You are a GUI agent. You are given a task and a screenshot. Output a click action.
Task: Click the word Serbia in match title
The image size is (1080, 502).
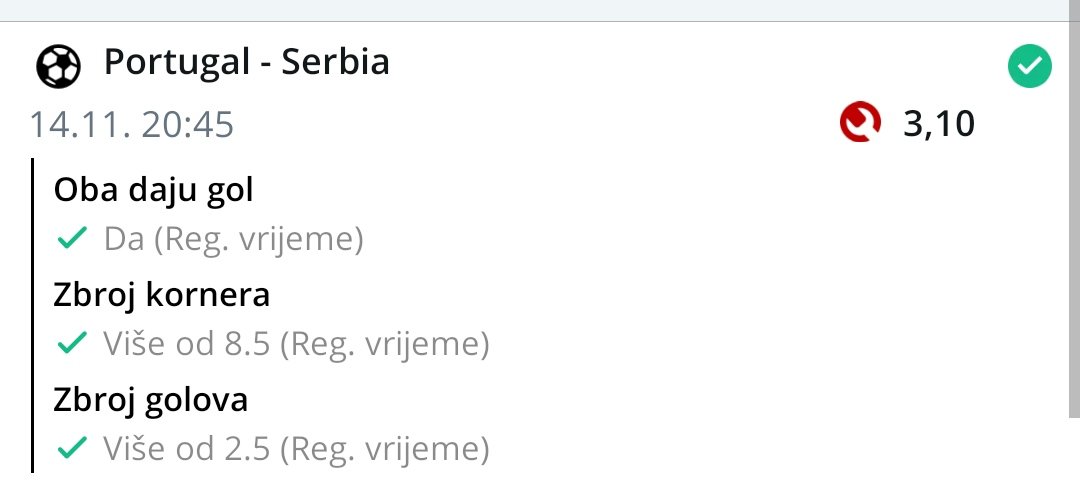tap(336, 64)
